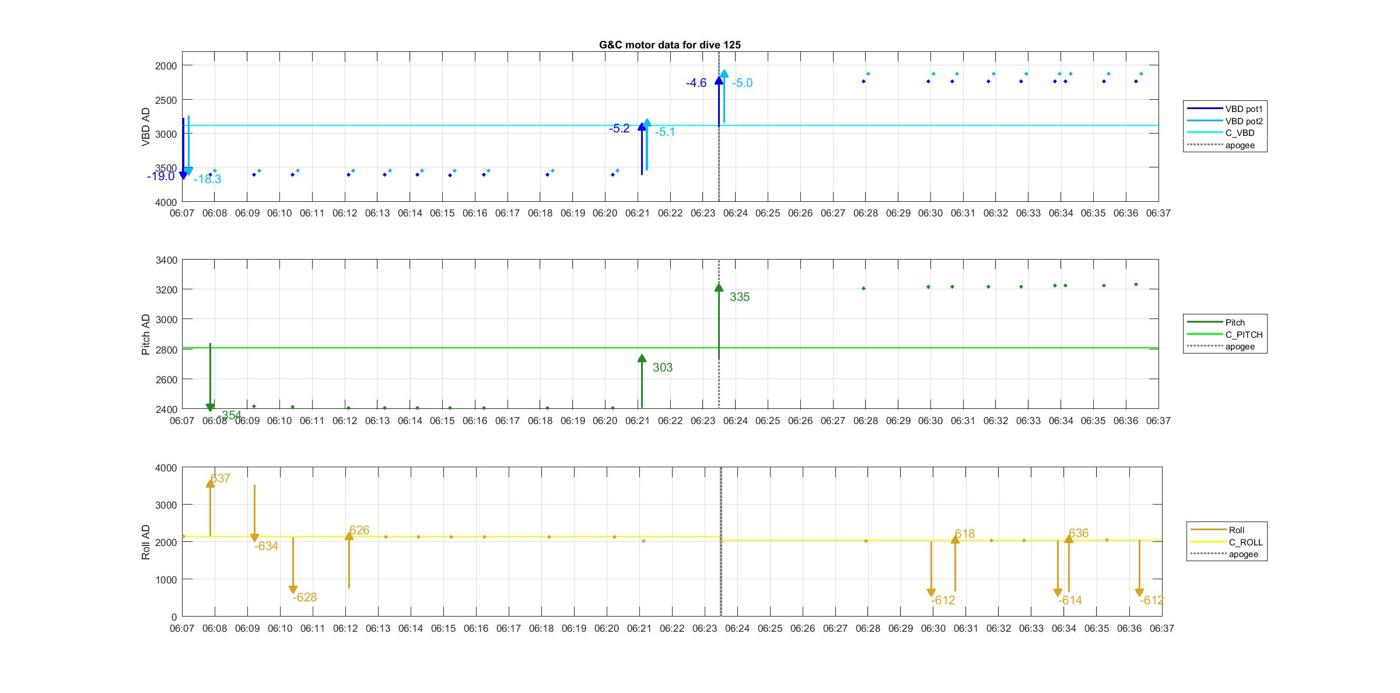Click "apogee" in the Pitch legend box
This screenshot has width=1400, height=693.
tap(1222, 347)
